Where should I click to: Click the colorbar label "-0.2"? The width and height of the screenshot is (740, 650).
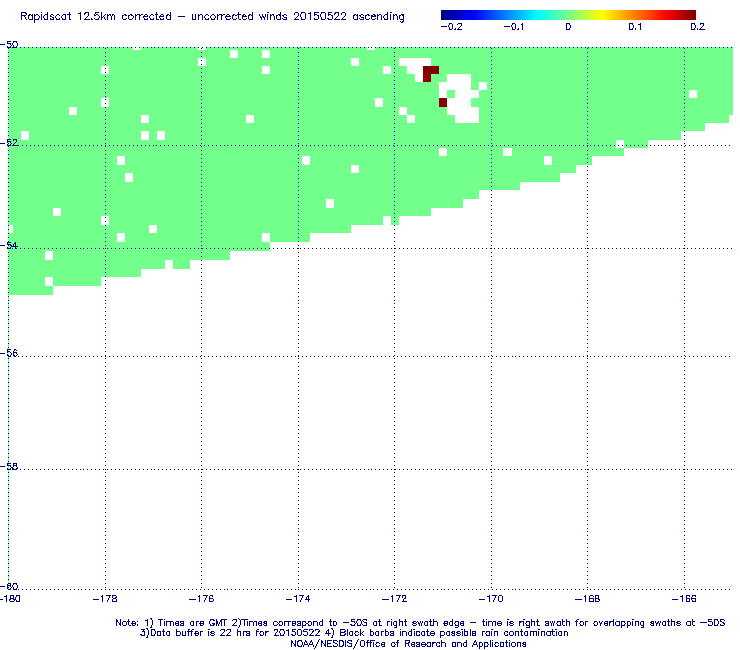451,27
